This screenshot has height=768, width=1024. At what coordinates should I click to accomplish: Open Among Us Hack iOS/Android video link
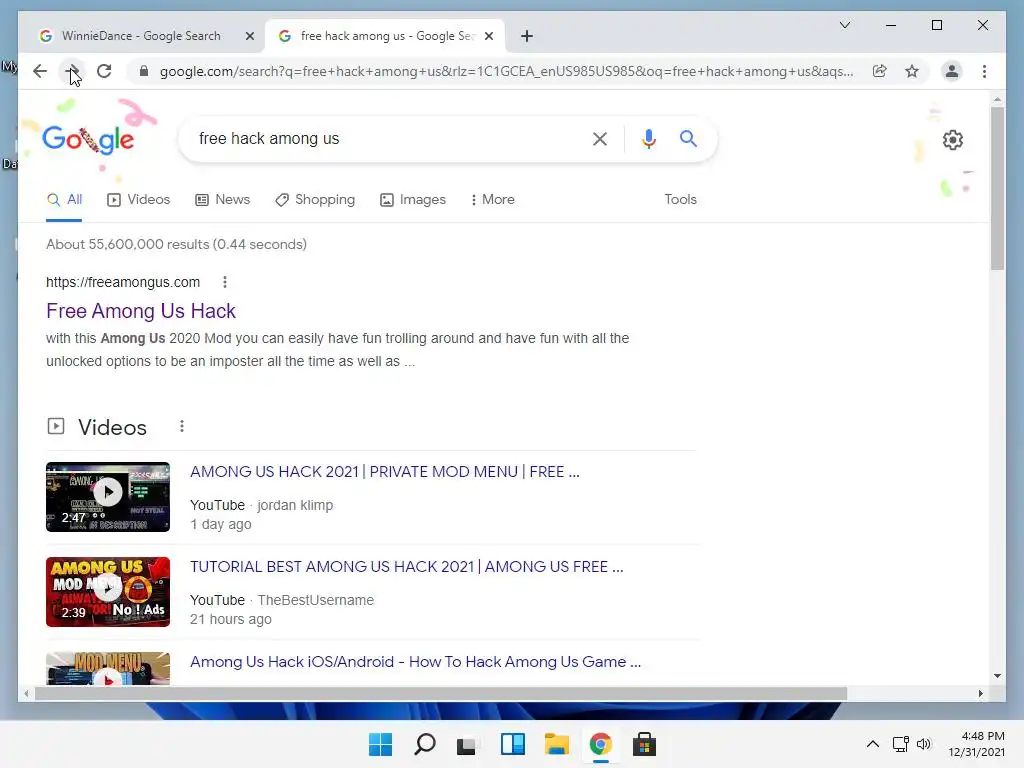pyautogui.click(x=415, y=662)
